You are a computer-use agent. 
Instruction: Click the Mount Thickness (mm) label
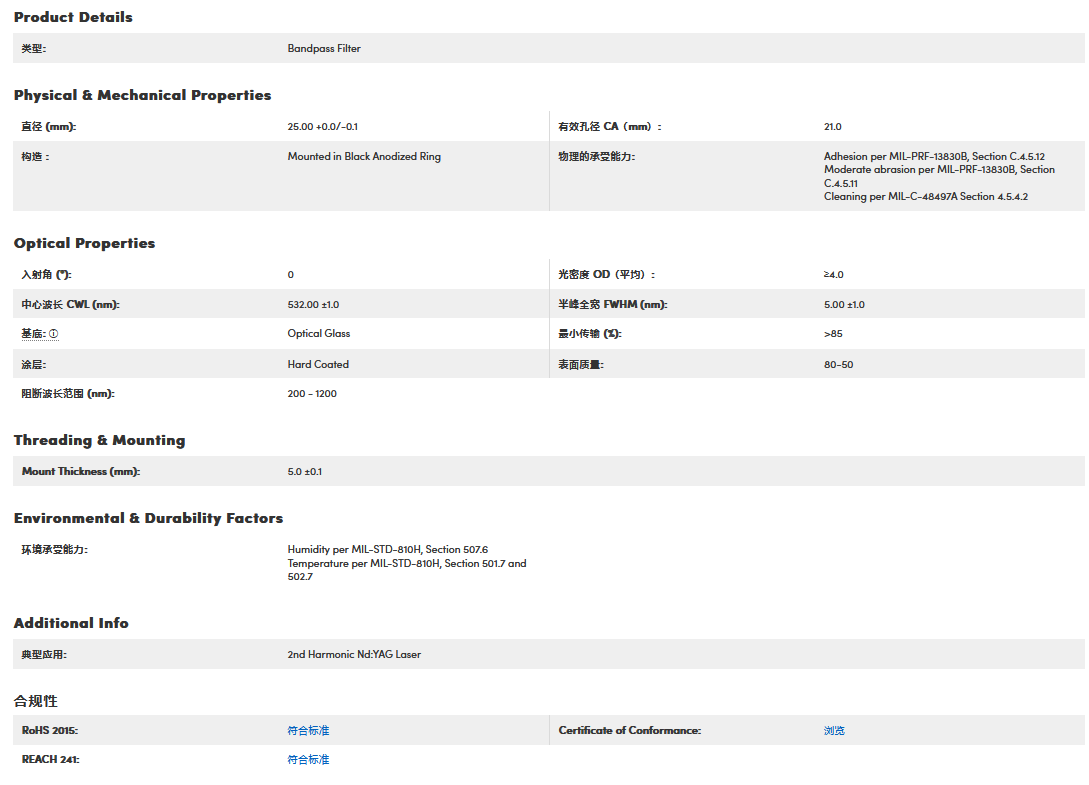click(x=80, y=472)
